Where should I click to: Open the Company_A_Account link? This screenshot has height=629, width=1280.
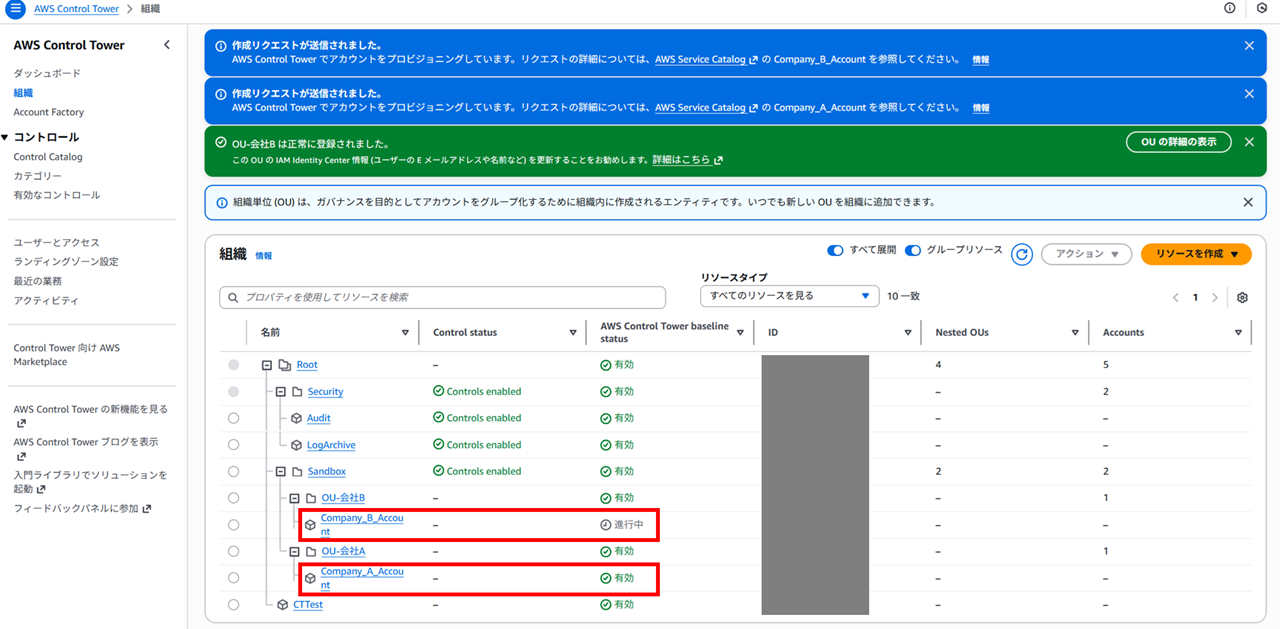pyautogui.click(x=360, y=571)
